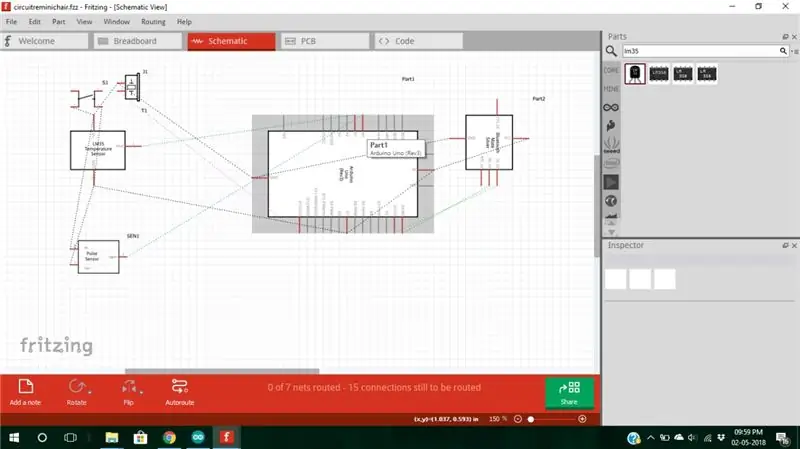Click the canvas vertical scrollbar
Image resolution: width=800 pixels, height=449 pixels.
(x=597, y=204)
